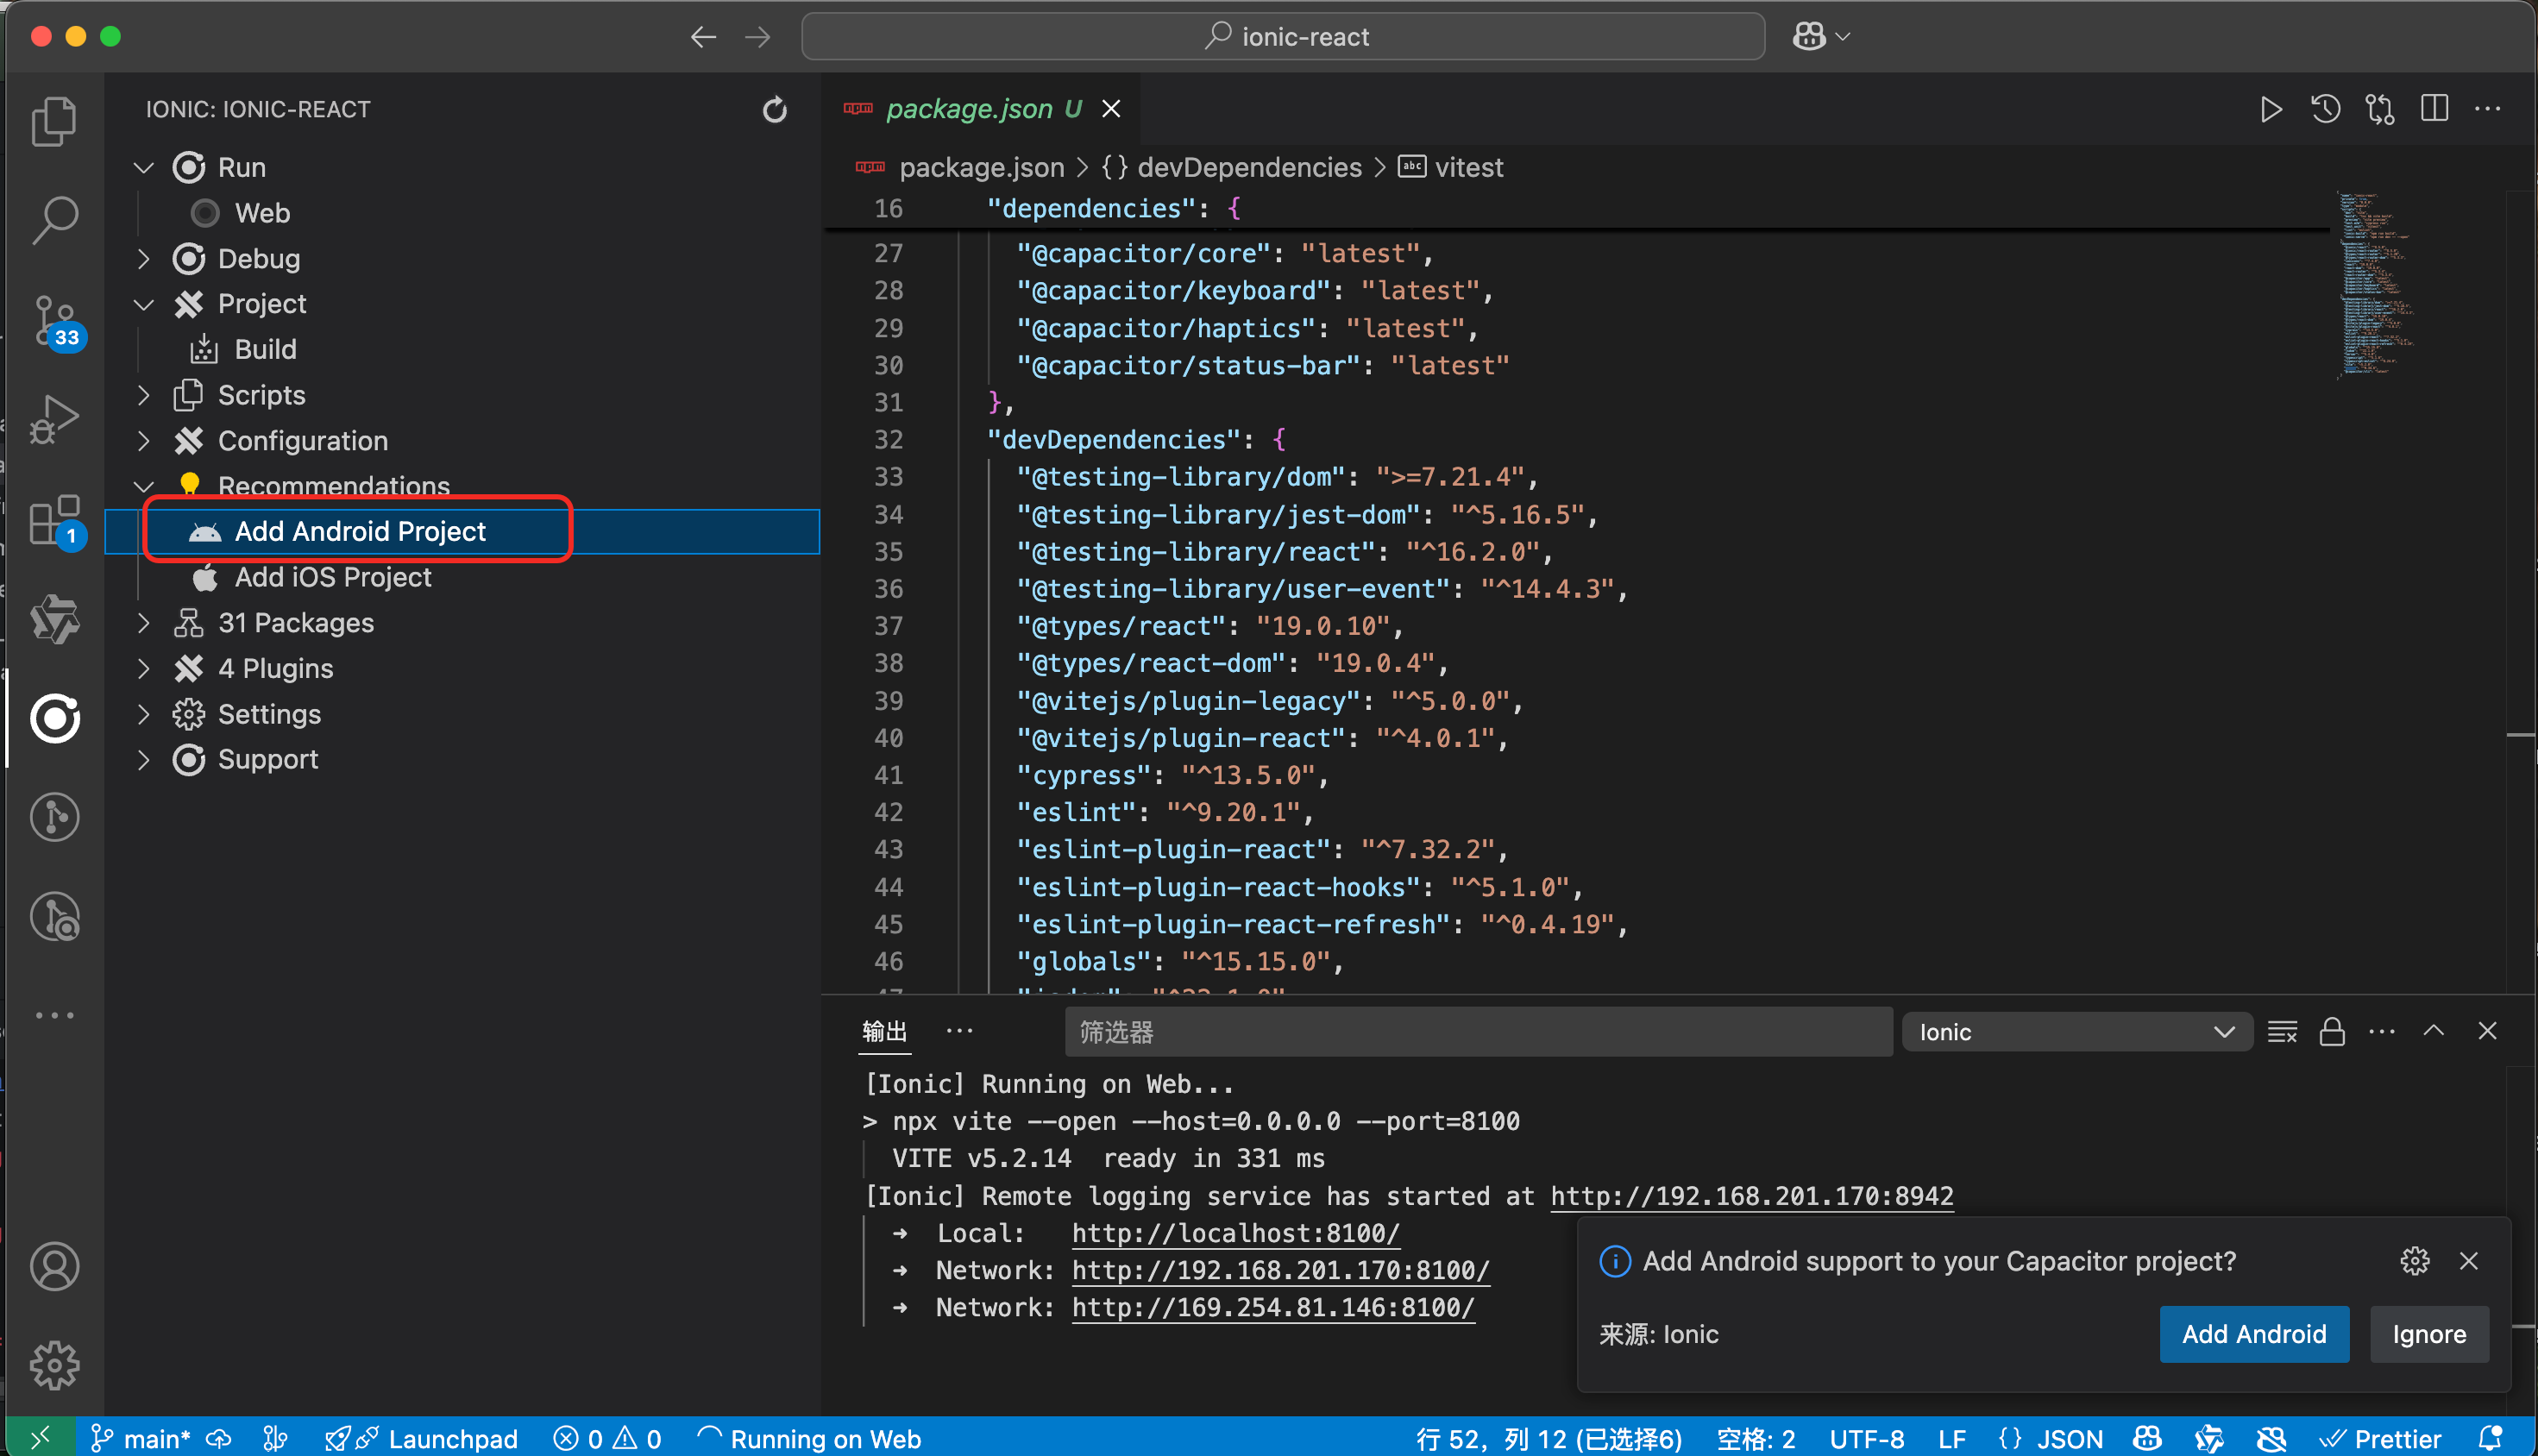Toggle Prettier formatter in status bar

tap(2384, 1438)
